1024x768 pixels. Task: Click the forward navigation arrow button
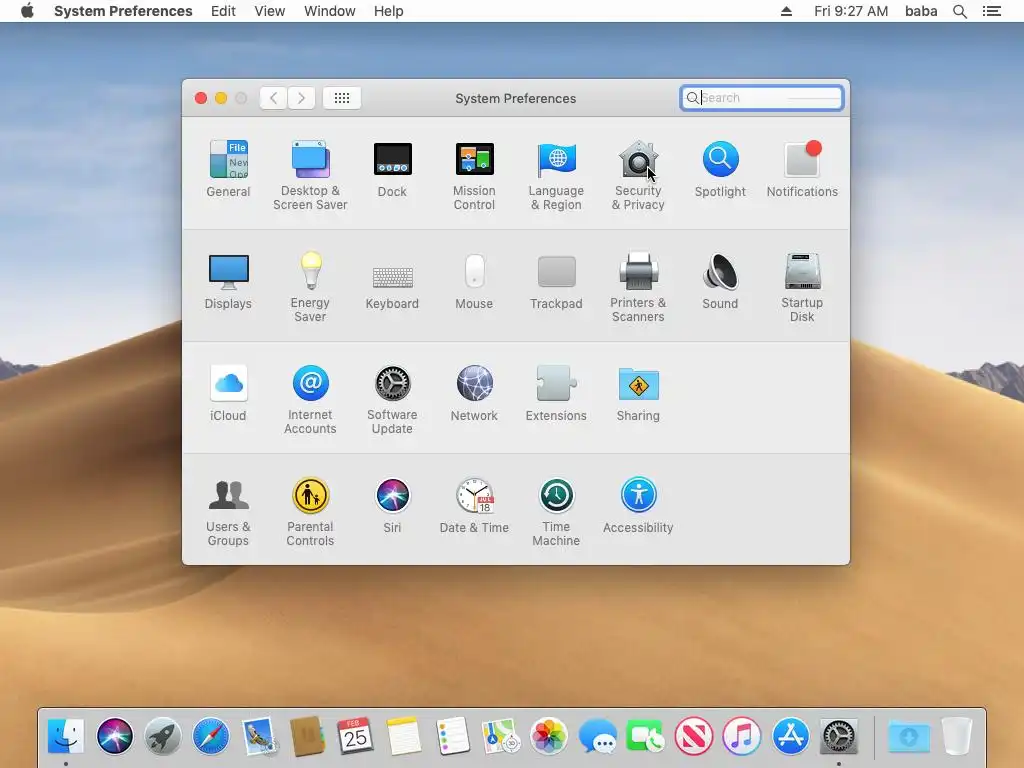point(301,98)
